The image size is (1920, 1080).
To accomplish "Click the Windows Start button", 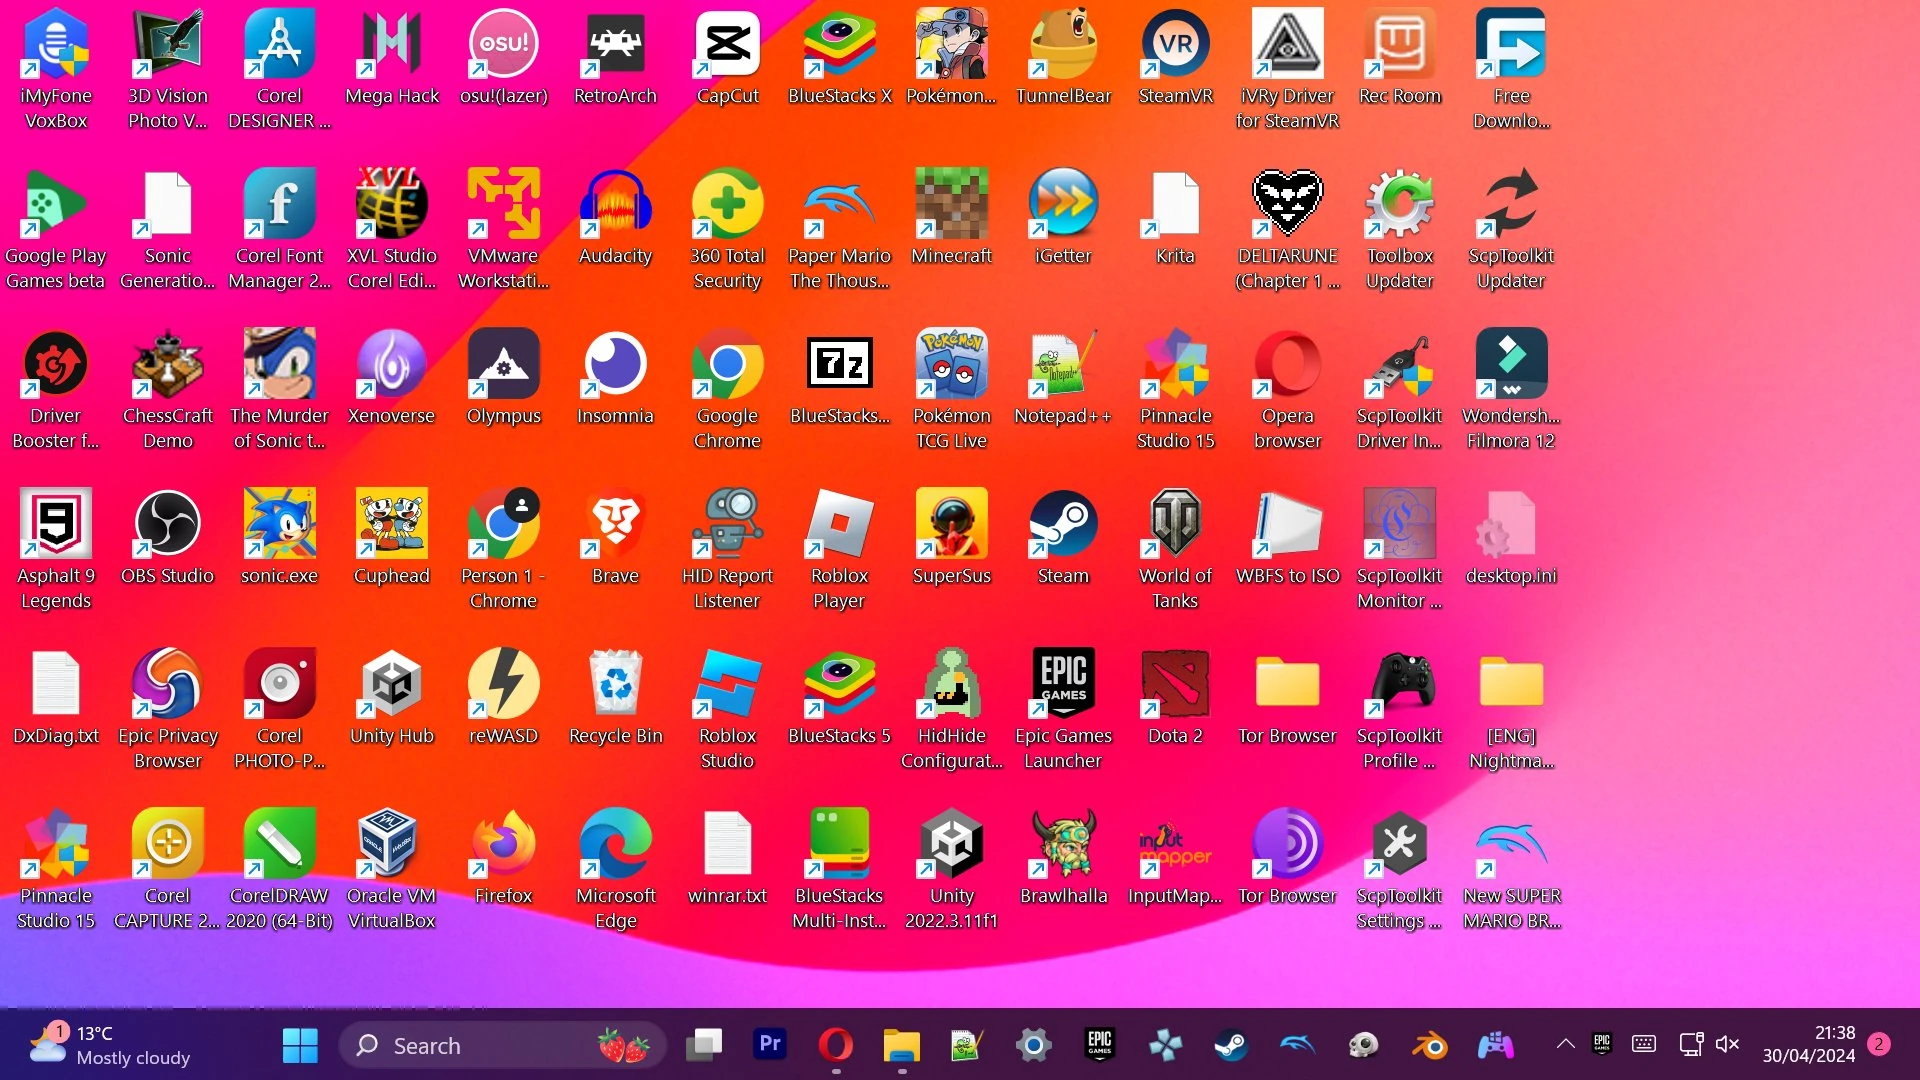I will pos(300,1045).
